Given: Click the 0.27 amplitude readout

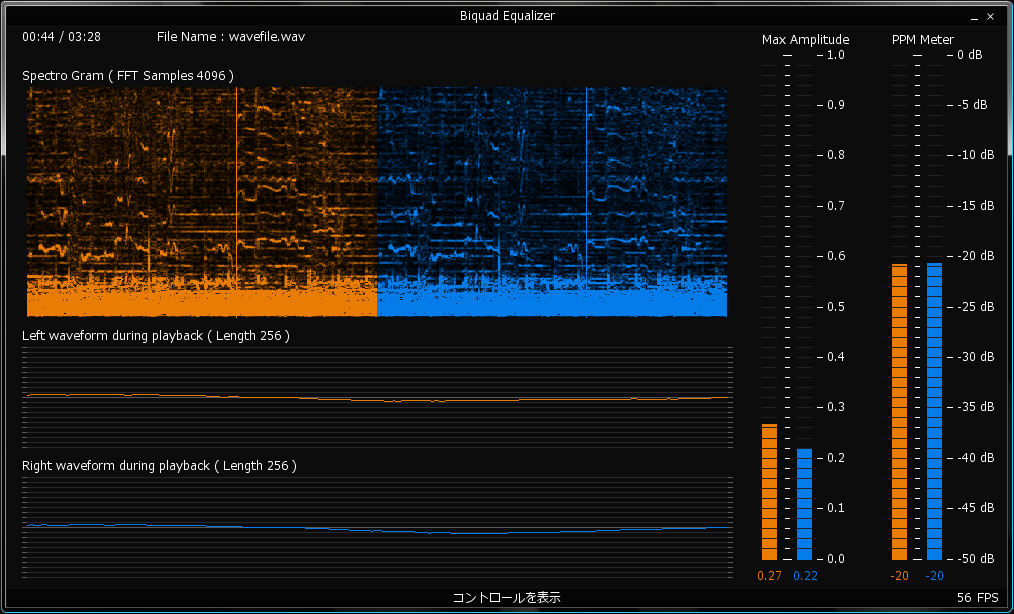Looking at the screenshot, I should pyautogui.click(x=769, y=576).
